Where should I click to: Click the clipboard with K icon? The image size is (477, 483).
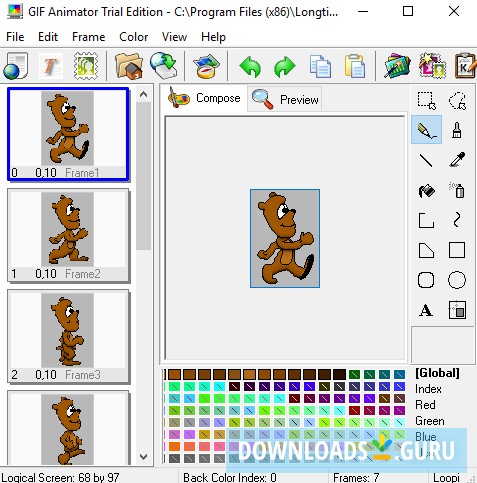(x=465, y=66)
